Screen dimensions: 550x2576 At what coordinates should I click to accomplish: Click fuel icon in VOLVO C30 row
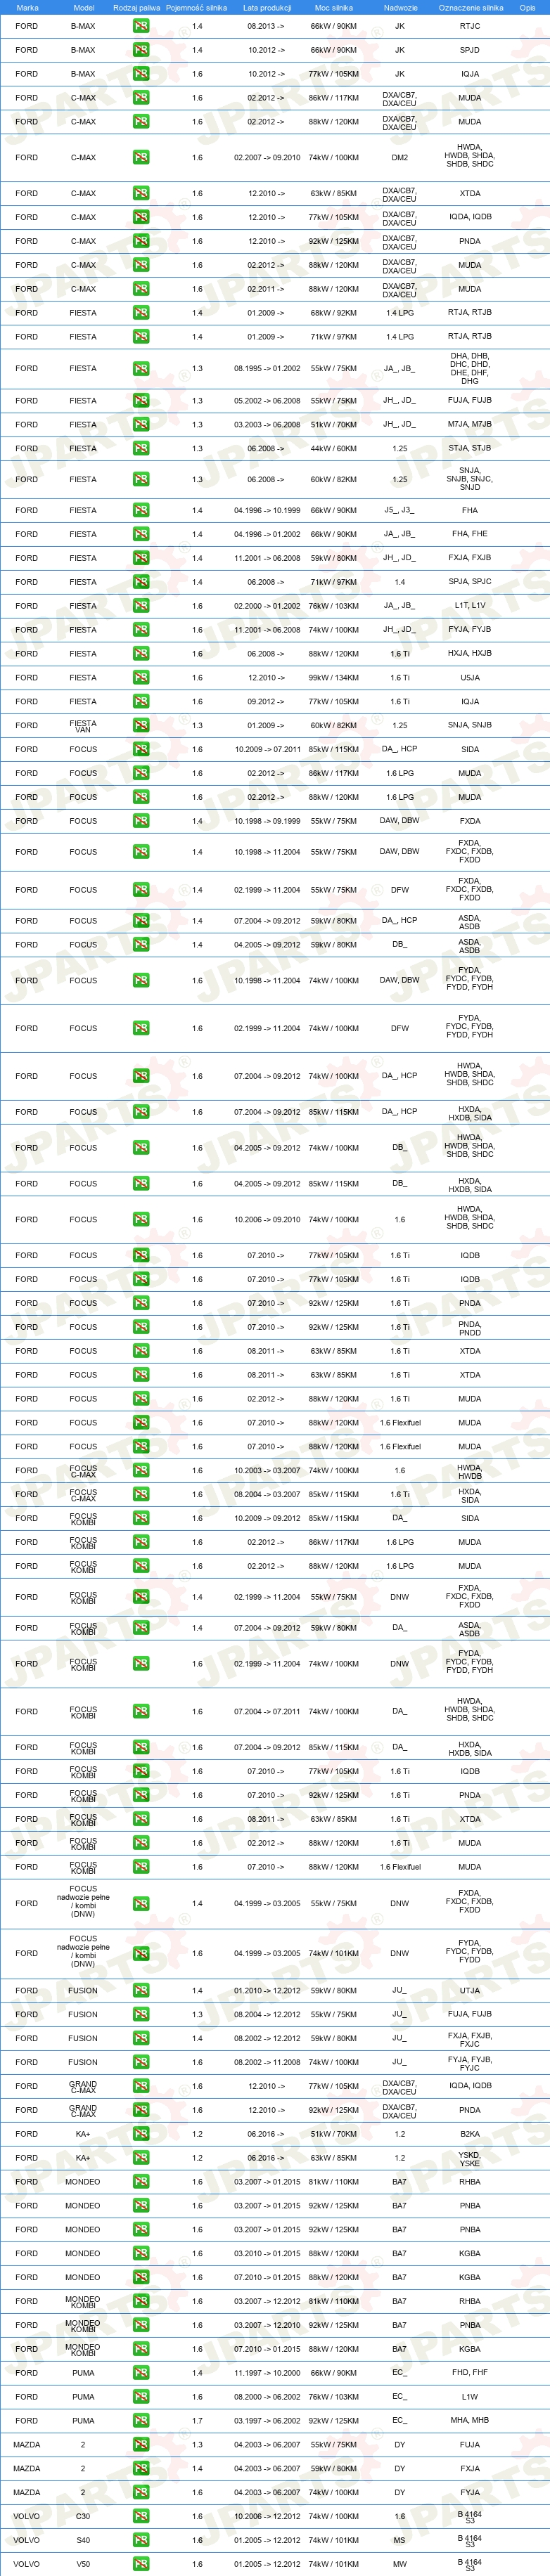(x=141, y=2518)
